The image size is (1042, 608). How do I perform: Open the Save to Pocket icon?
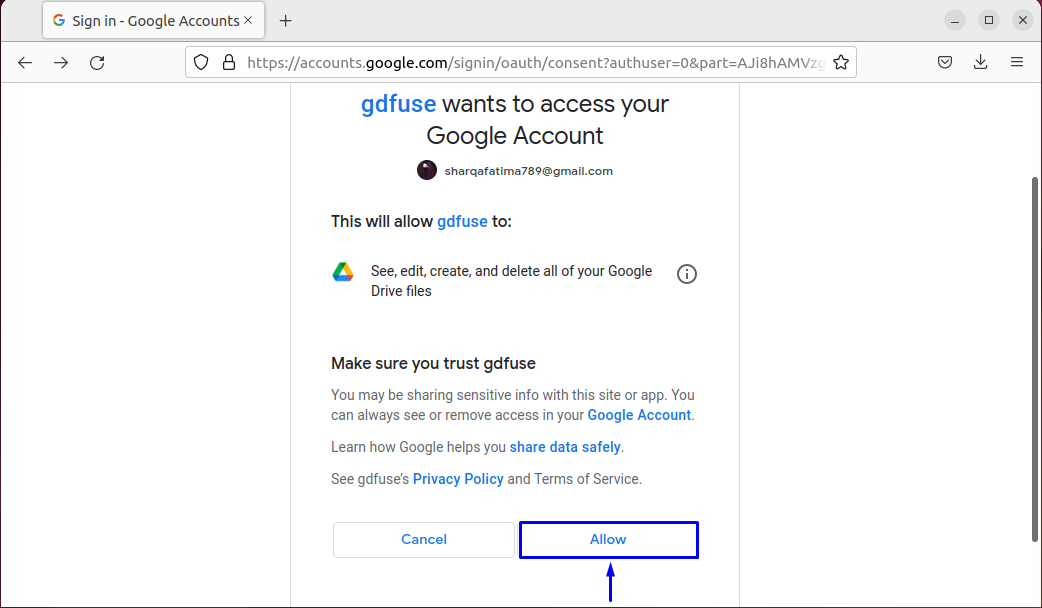pyautogui.click(x=945, y=62)
